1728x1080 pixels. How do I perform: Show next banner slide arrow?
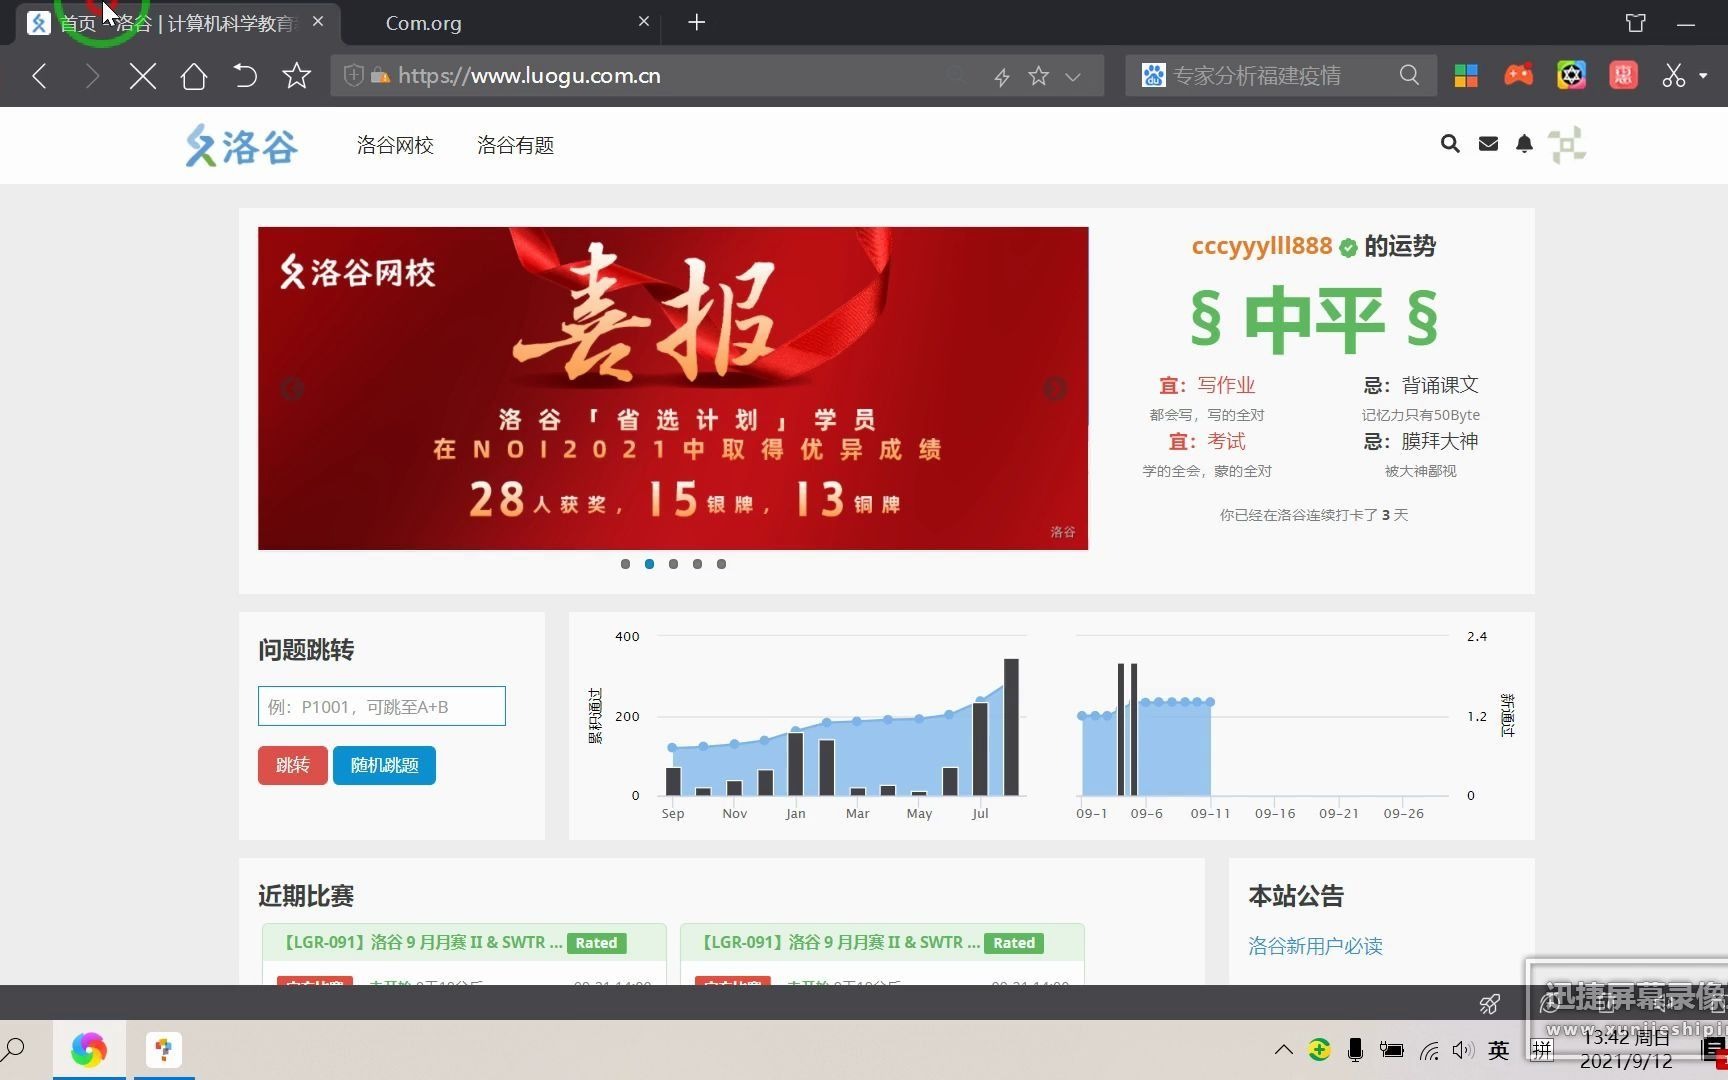(x=1055, y=389)
